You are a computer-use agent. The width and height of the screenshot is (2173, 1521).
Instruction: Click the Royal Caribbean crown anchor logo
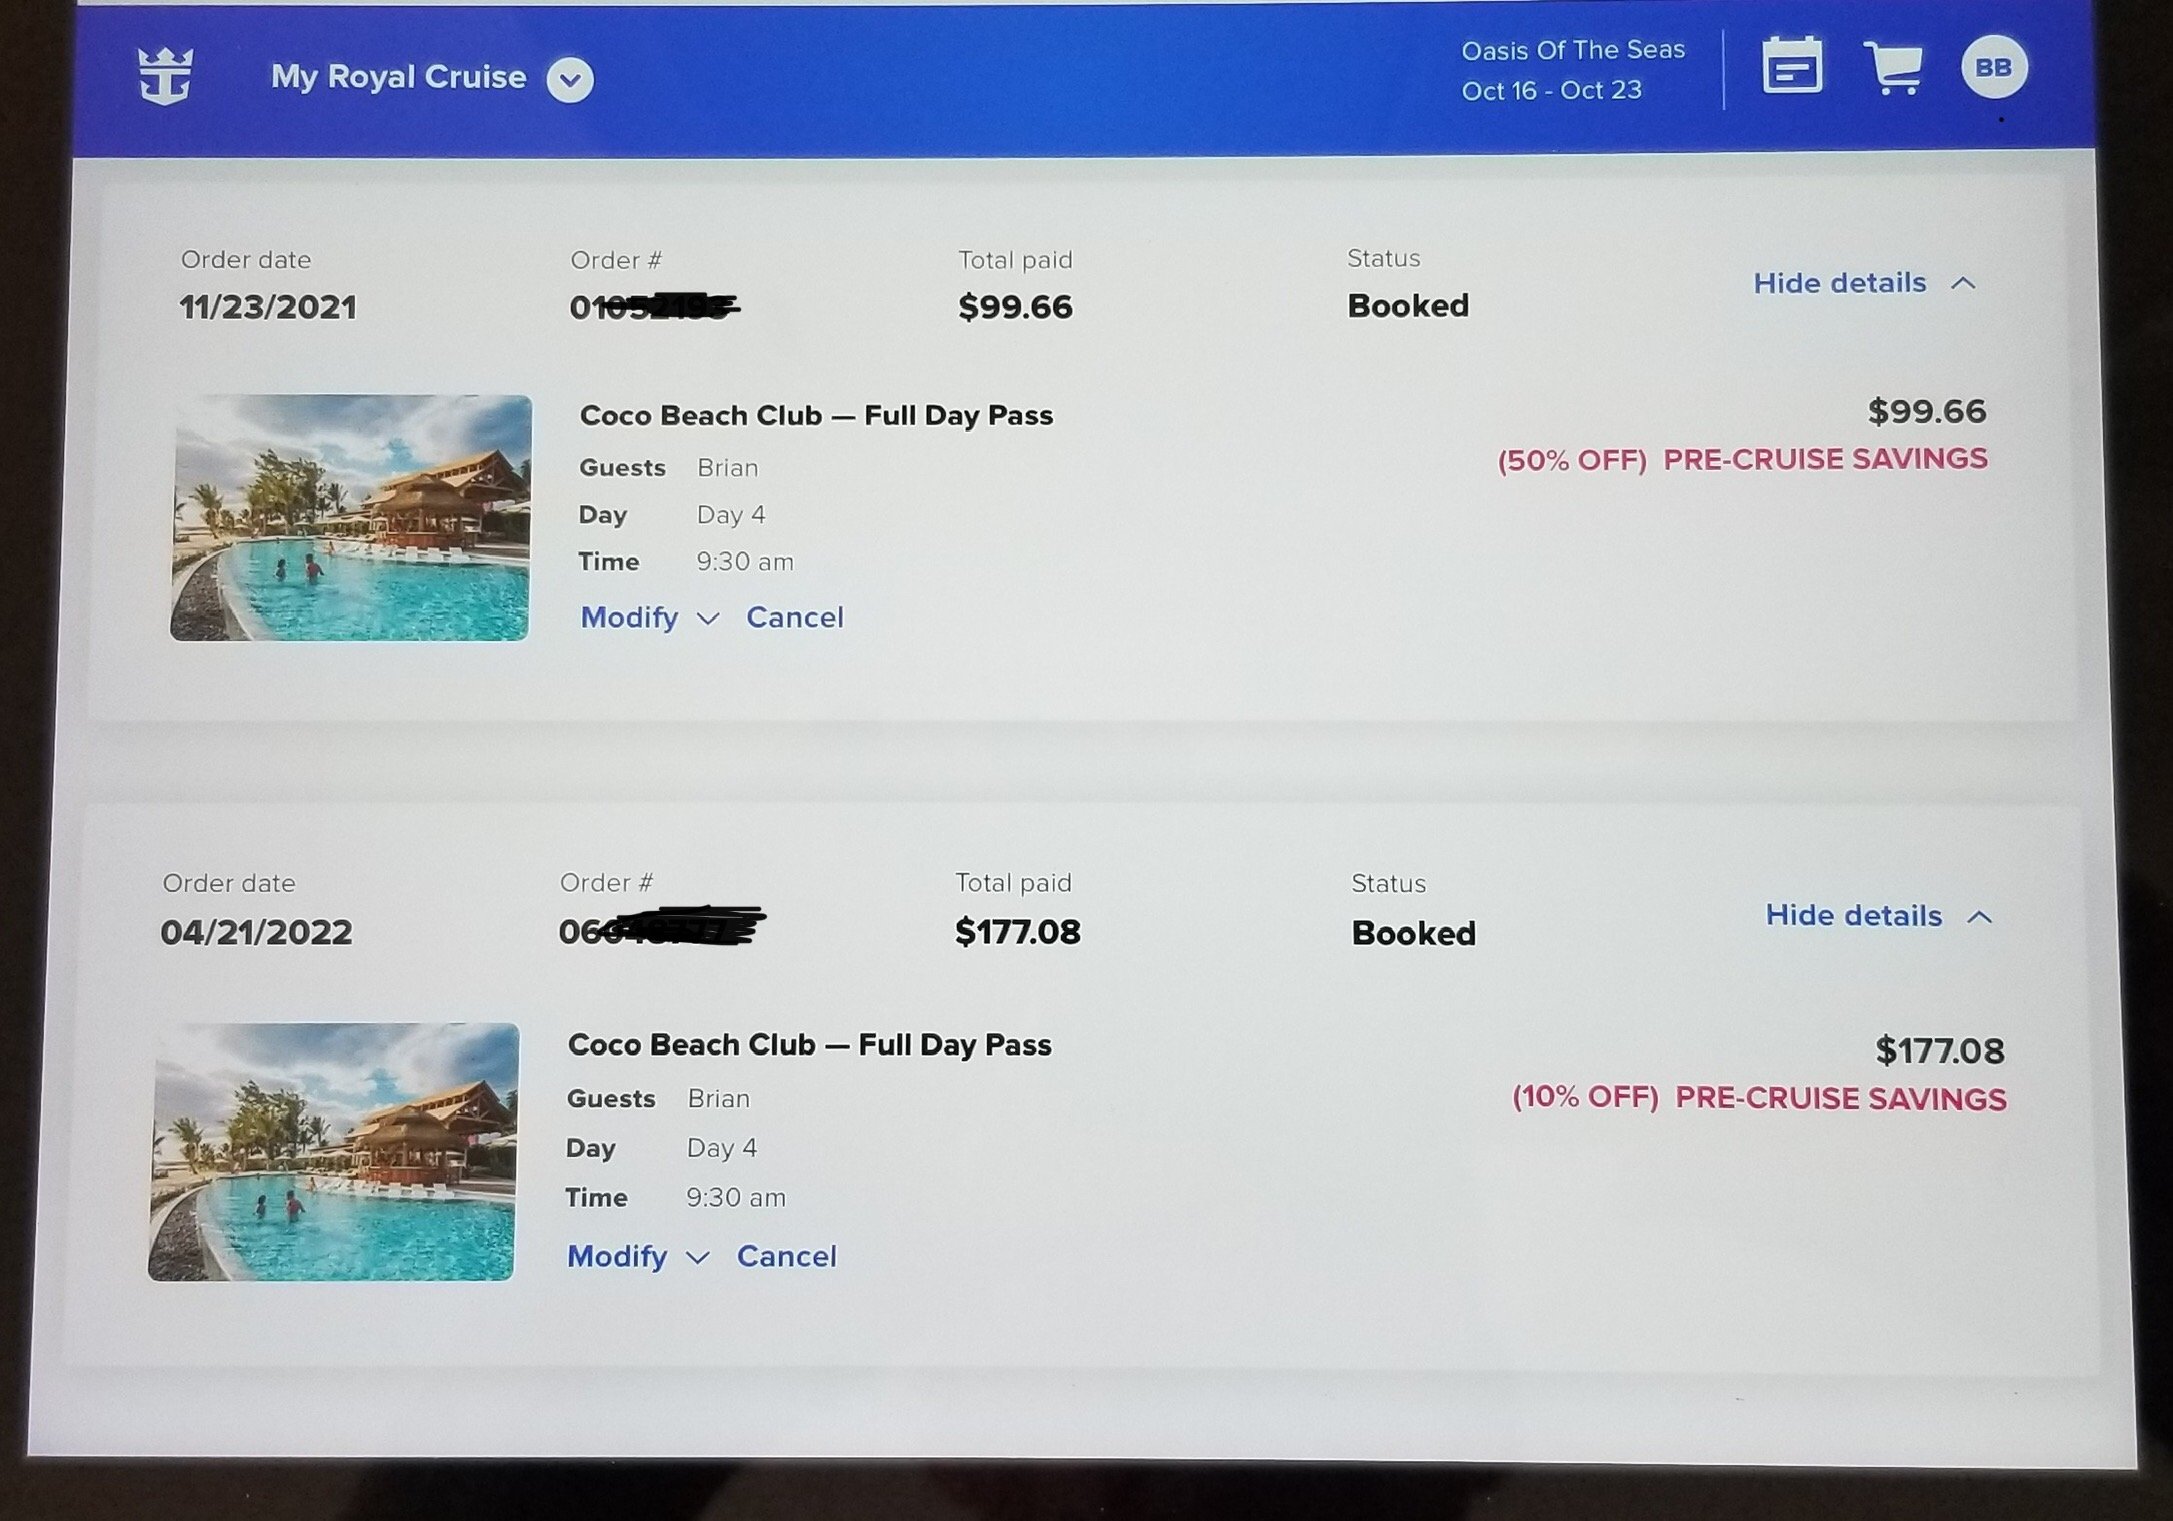165,76
